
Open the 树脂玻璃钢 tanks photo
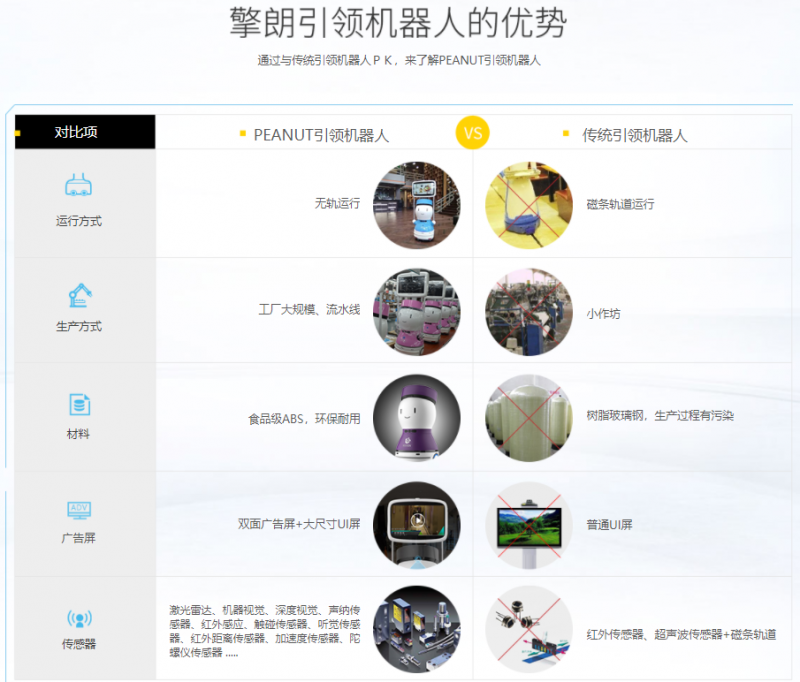click(529, 418)
